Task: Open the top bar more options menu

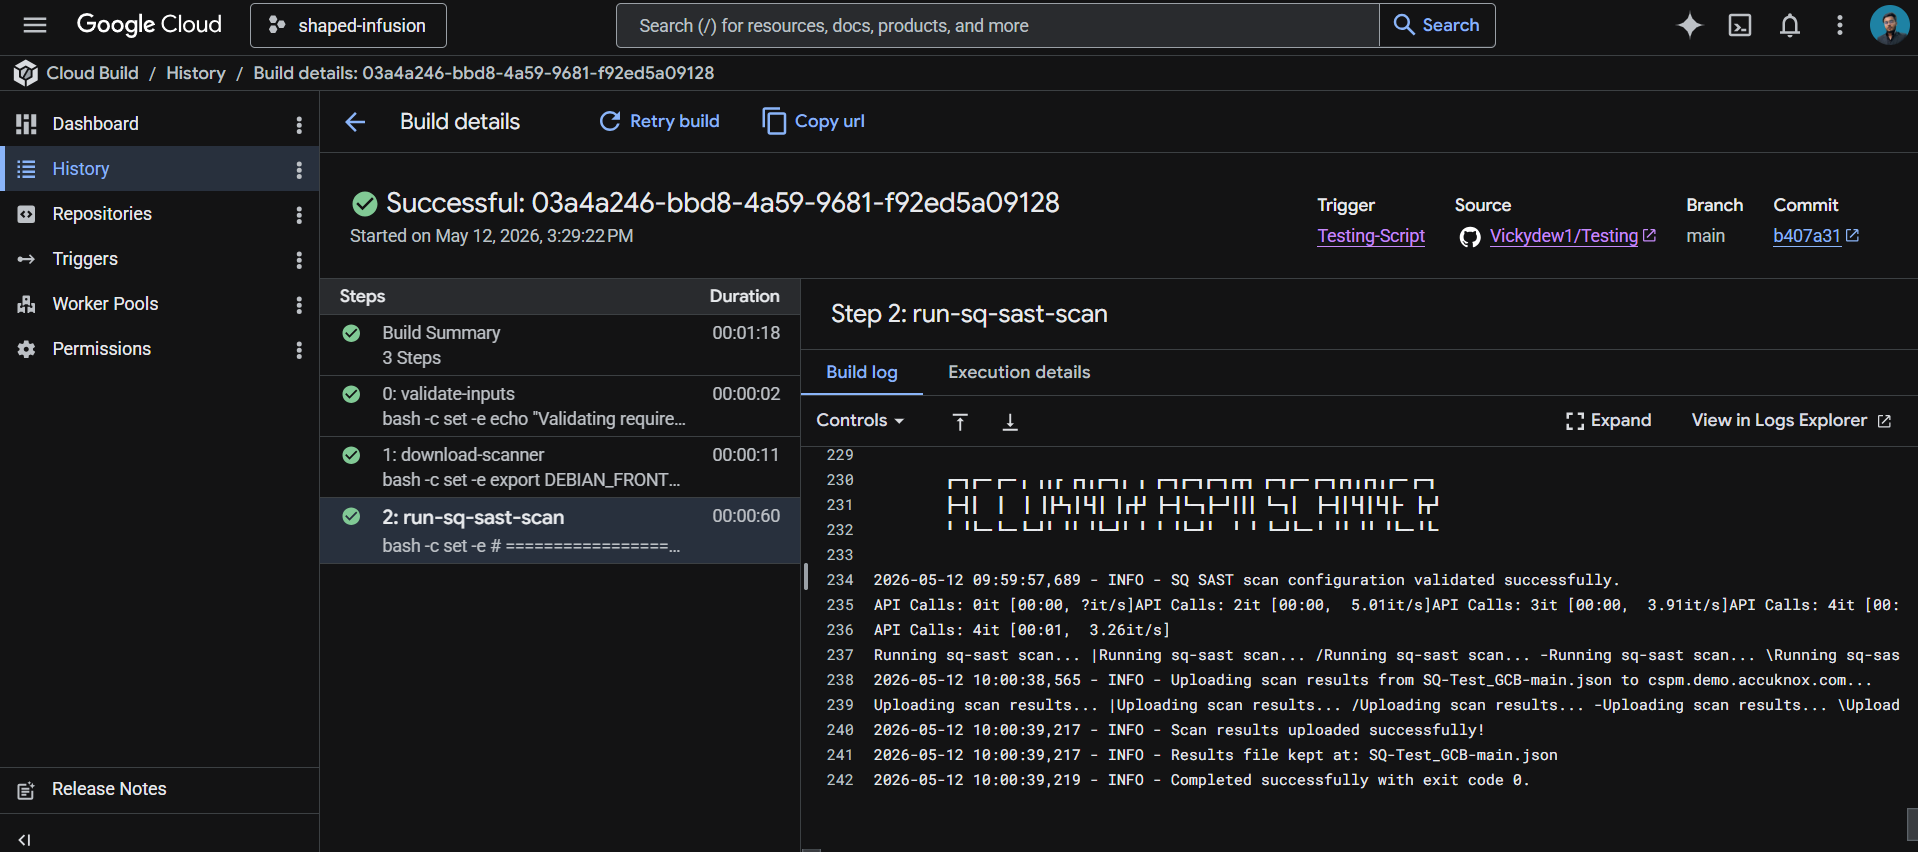Action: click(1839, 25)
